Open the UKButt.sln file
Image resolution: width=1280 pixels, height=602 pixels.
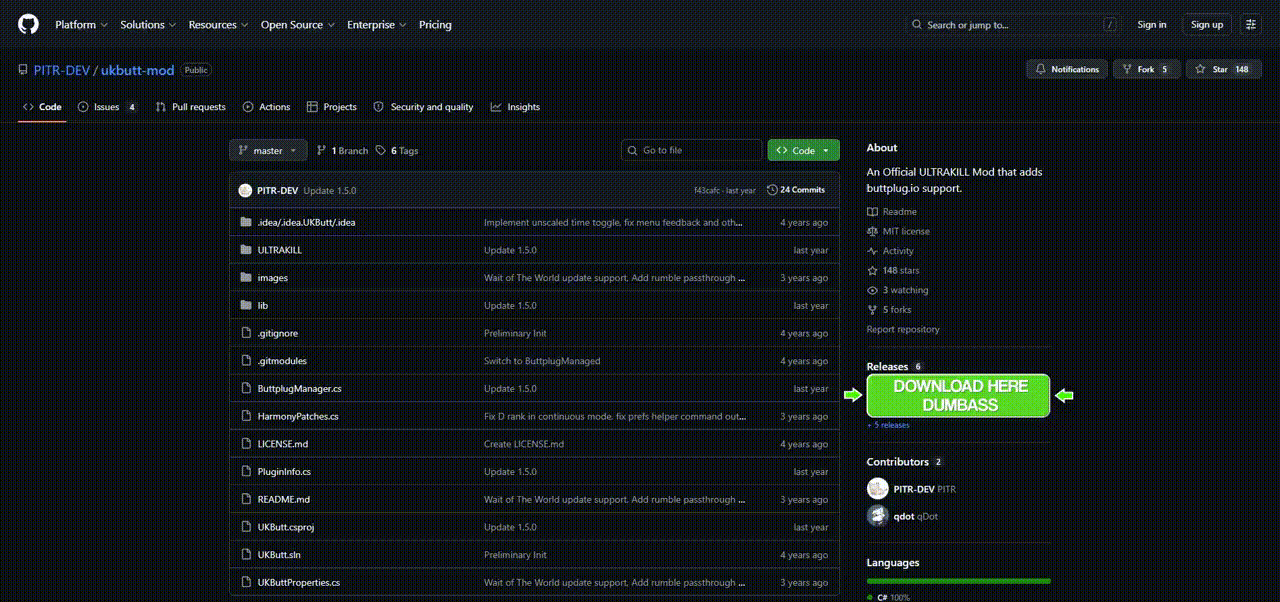pos(278,555)
